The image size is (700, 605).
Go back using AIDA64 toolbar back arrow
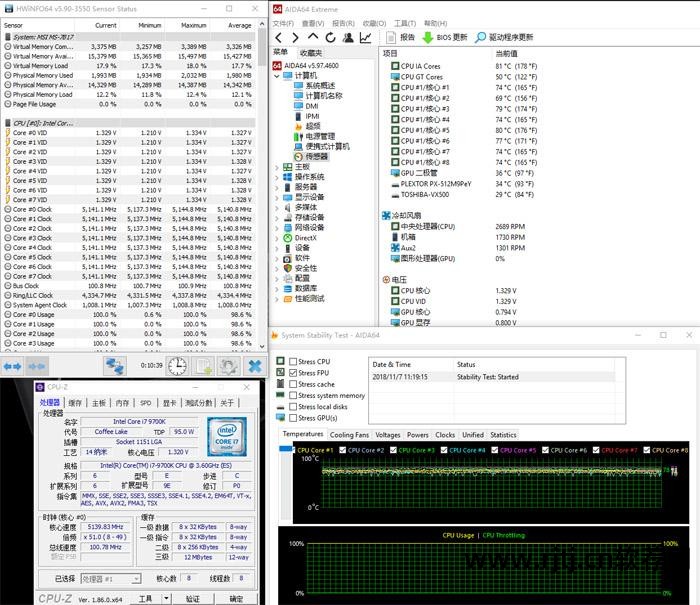pos(279,38)
